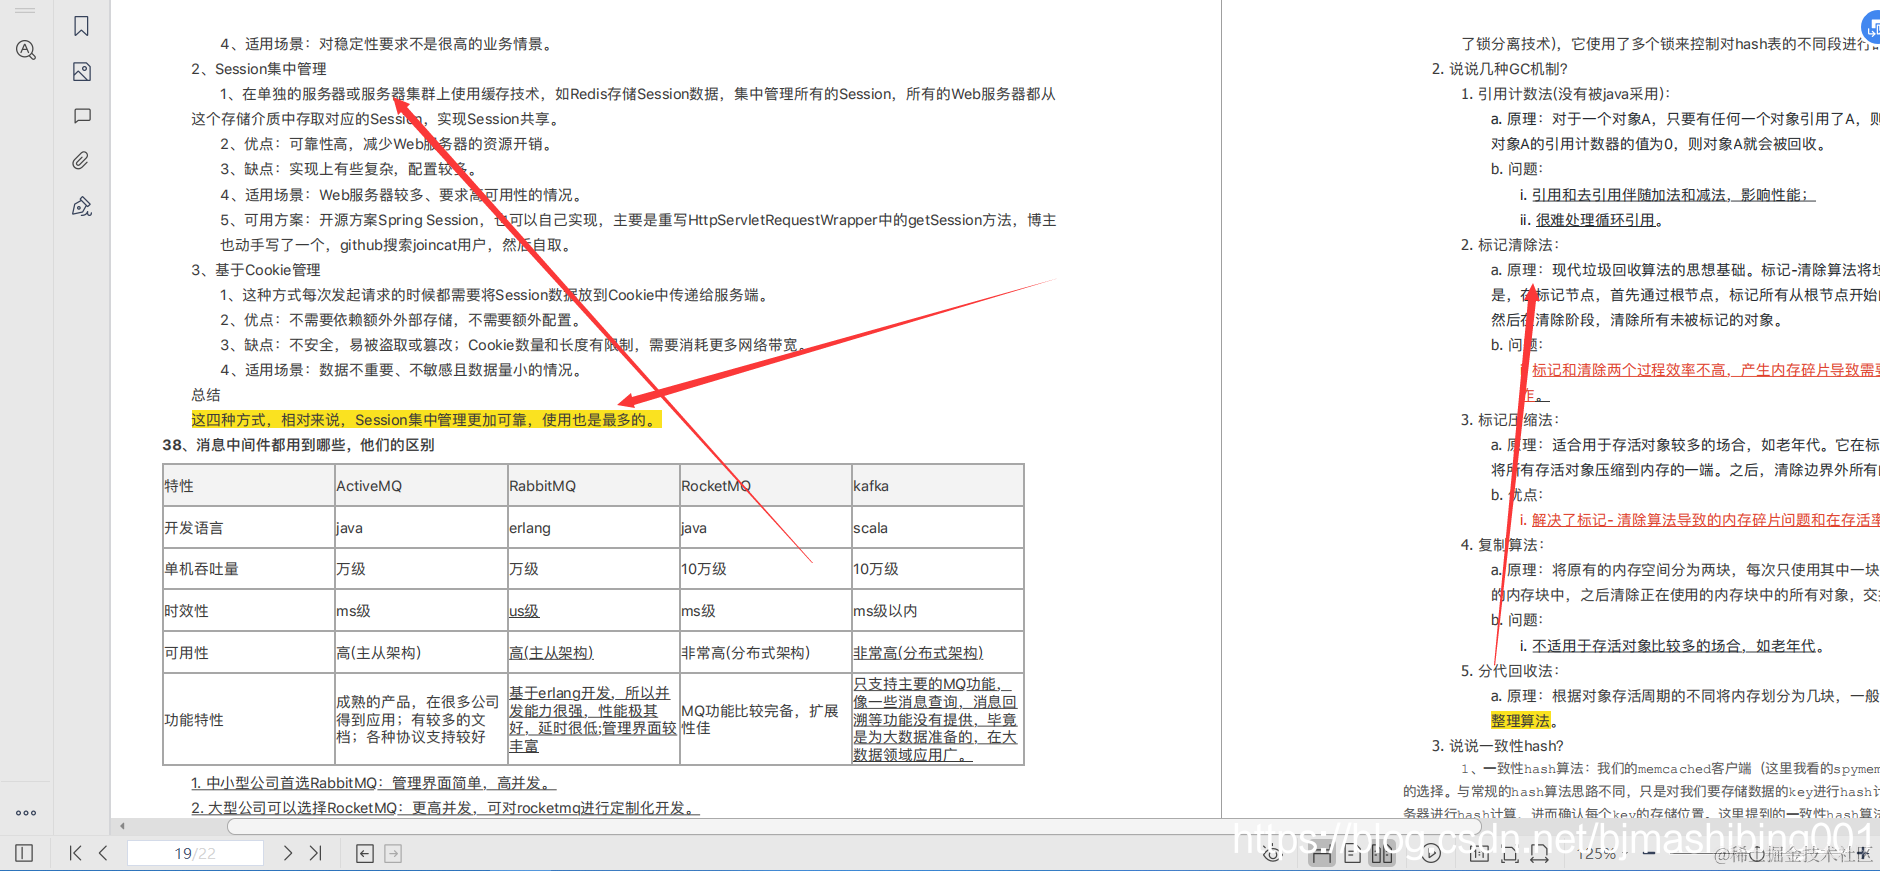The image size is (1880, 871).
Task: Open the signature pen panel
Action: tap(82, 206)
